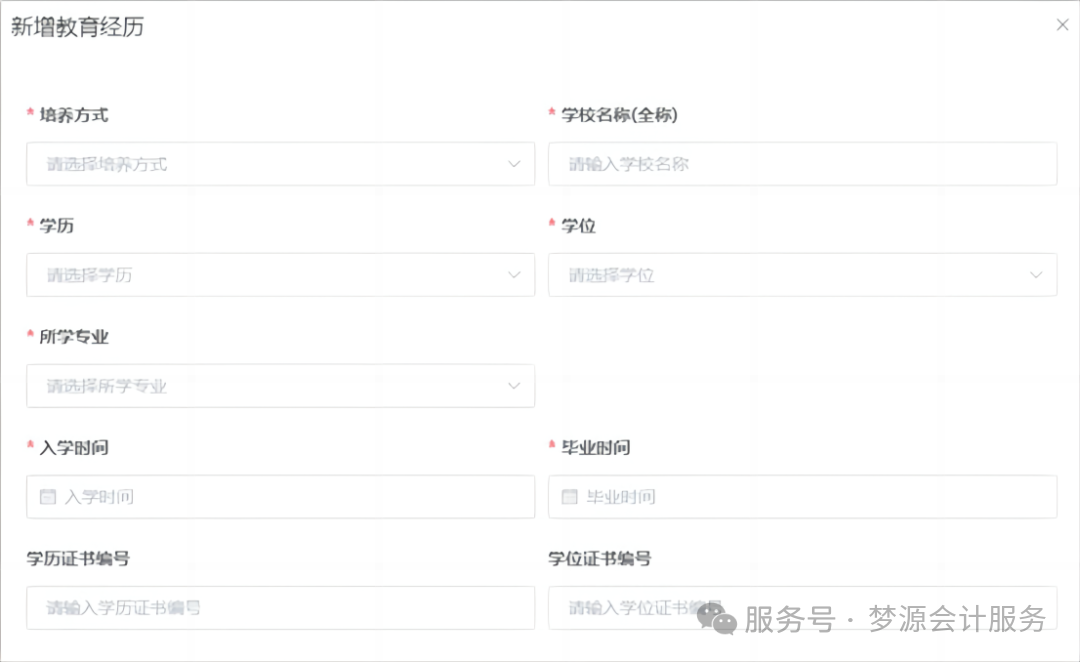Click chevron arrow of 所学专业 select

(514, 386)
